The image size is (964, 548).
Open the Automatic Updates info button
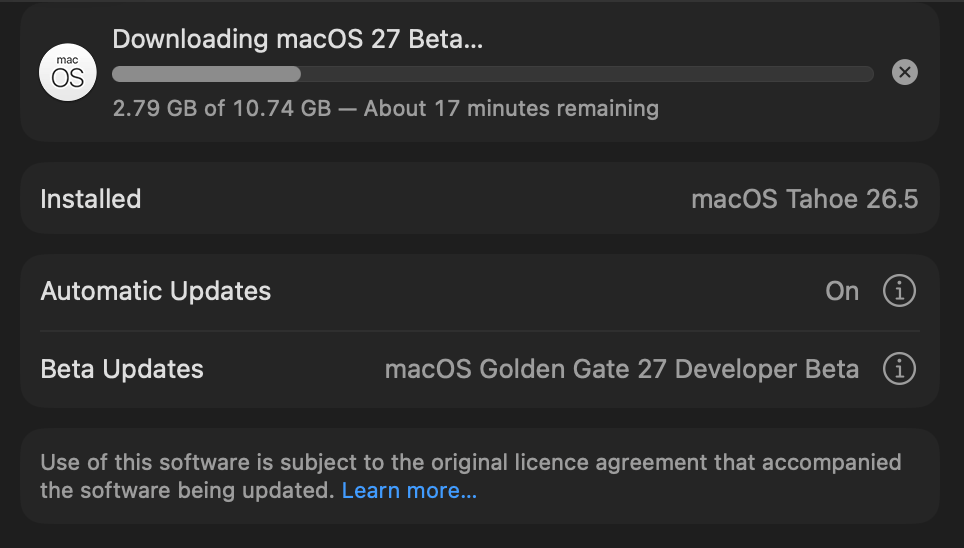pos(899,291)
